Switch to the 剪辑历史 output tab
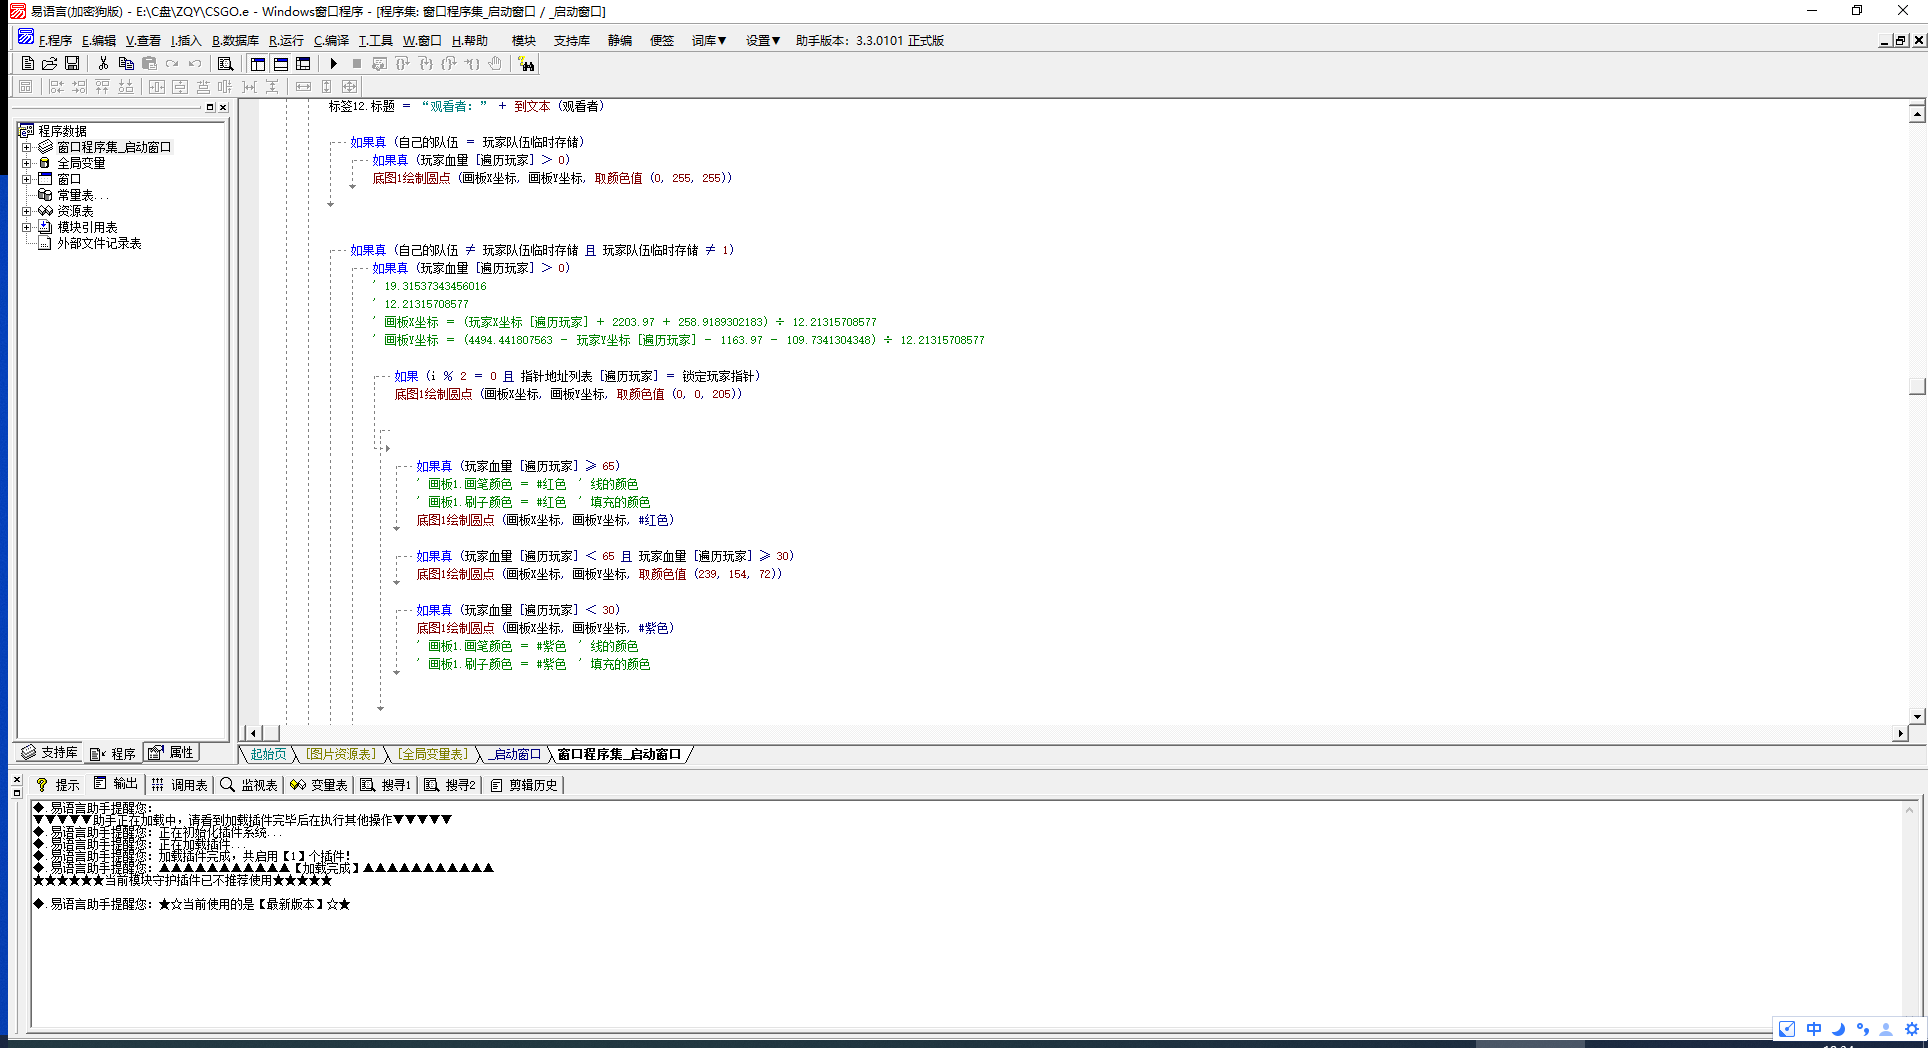 coord(523,785)
